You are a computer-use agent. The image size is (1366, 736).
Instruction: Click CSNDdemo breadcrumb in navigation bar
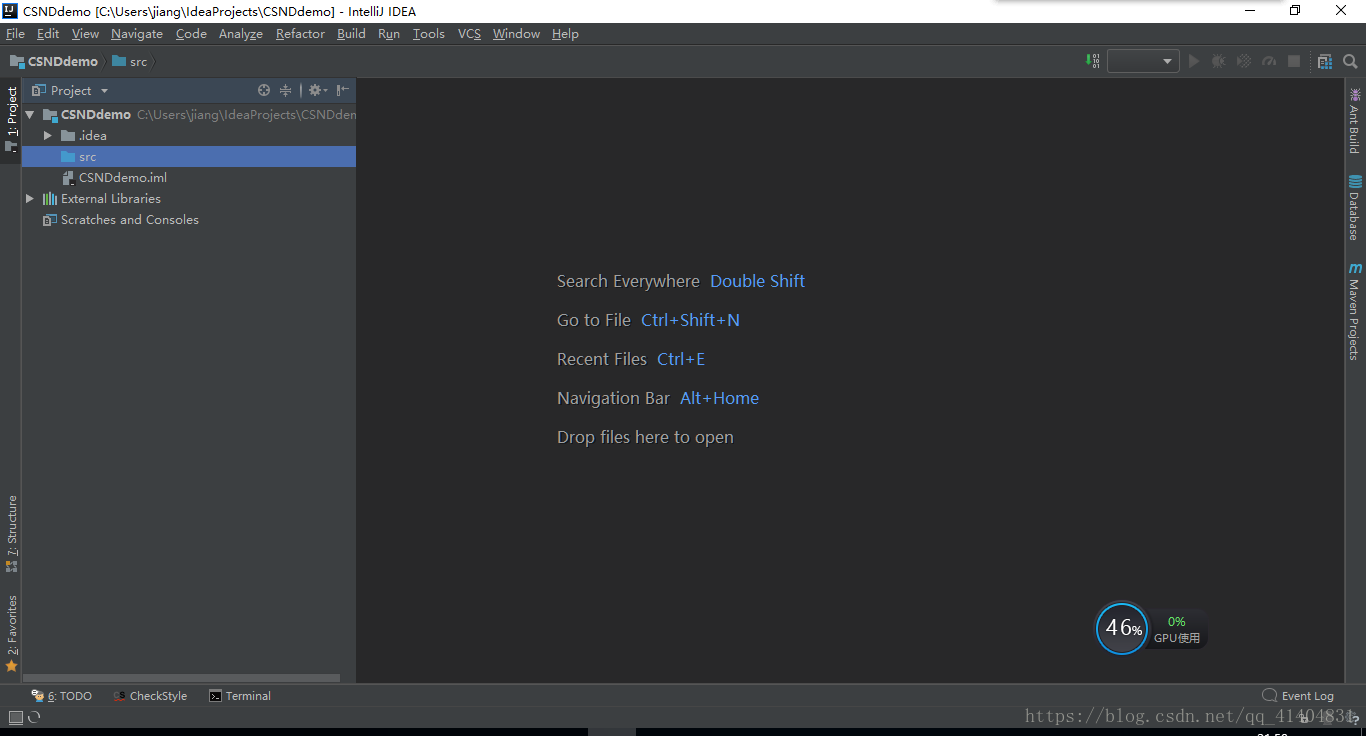54,61
